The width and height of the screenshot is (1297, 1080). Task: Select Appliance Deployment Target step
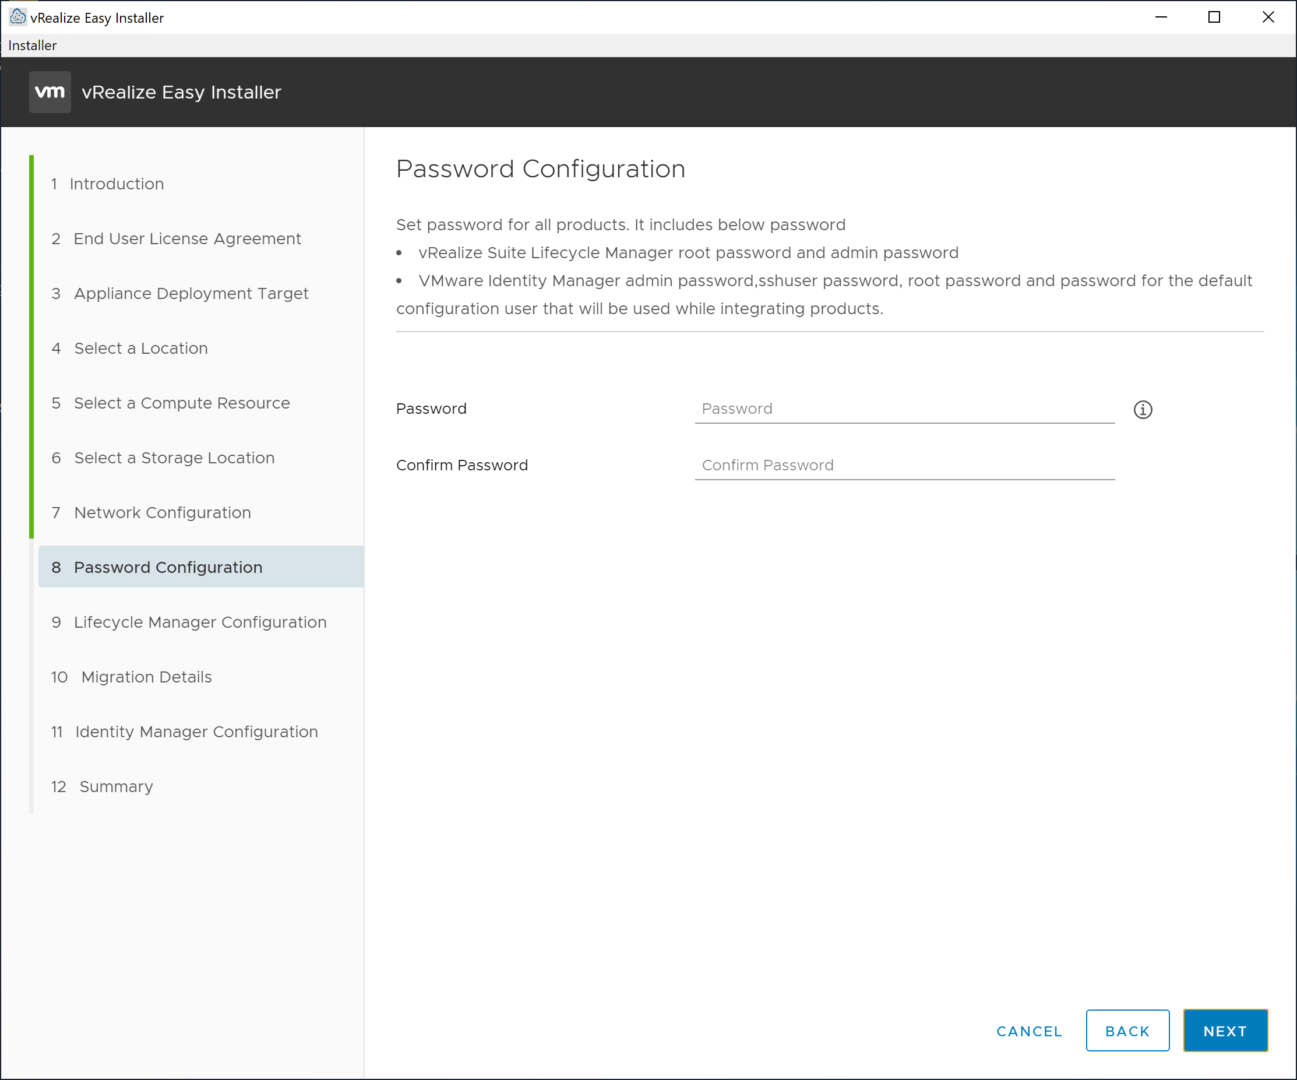pyautogui.click(x=191, y=294)
